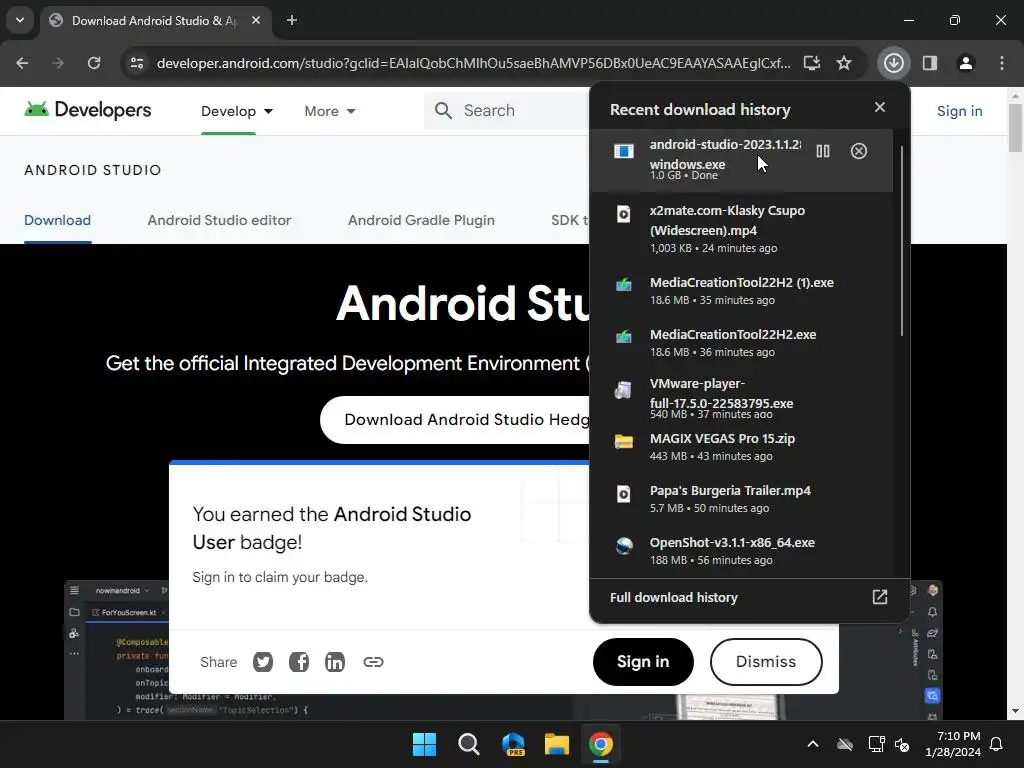This screenshot has width=1024, height=768.
Task: Open Full download history
Action: (750, 597)
